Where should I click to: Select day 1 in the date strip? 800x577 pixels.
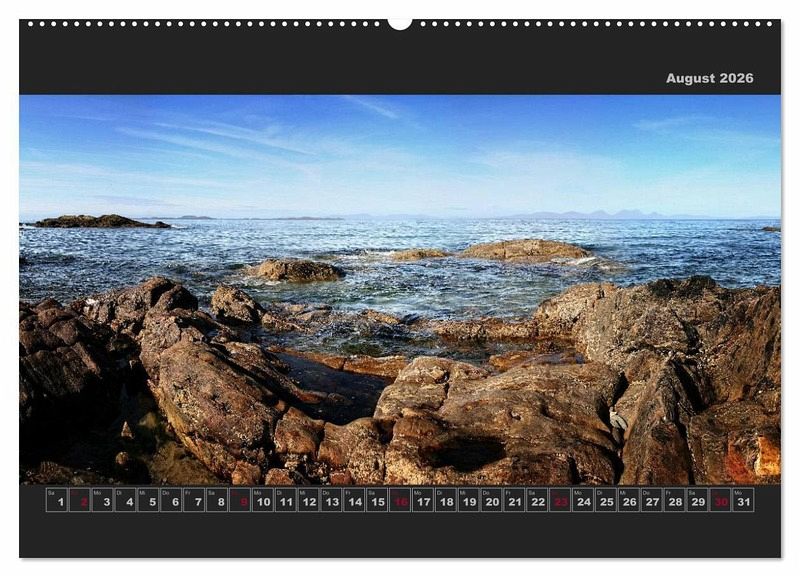tap(57, 500)
